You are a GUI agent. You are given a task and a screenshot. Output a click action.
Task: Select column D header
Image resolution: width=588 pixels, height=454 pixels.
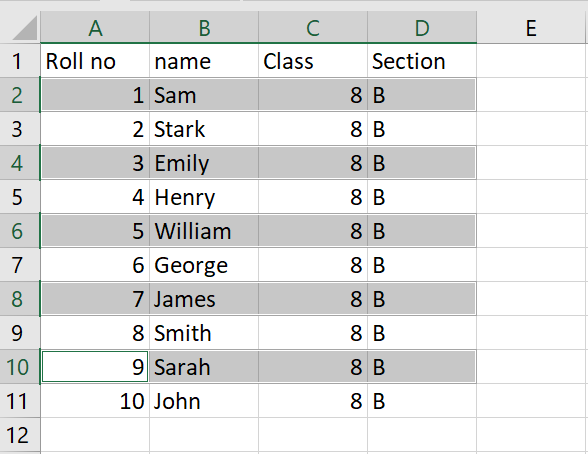(422, 28)
